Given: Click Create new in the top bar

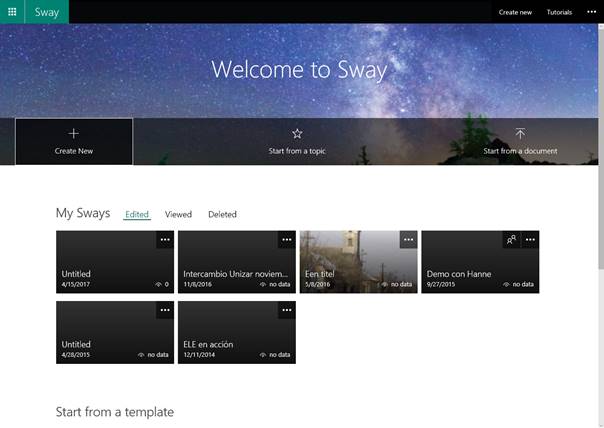Looking at the screenshot, I should (x=515, y=12).
